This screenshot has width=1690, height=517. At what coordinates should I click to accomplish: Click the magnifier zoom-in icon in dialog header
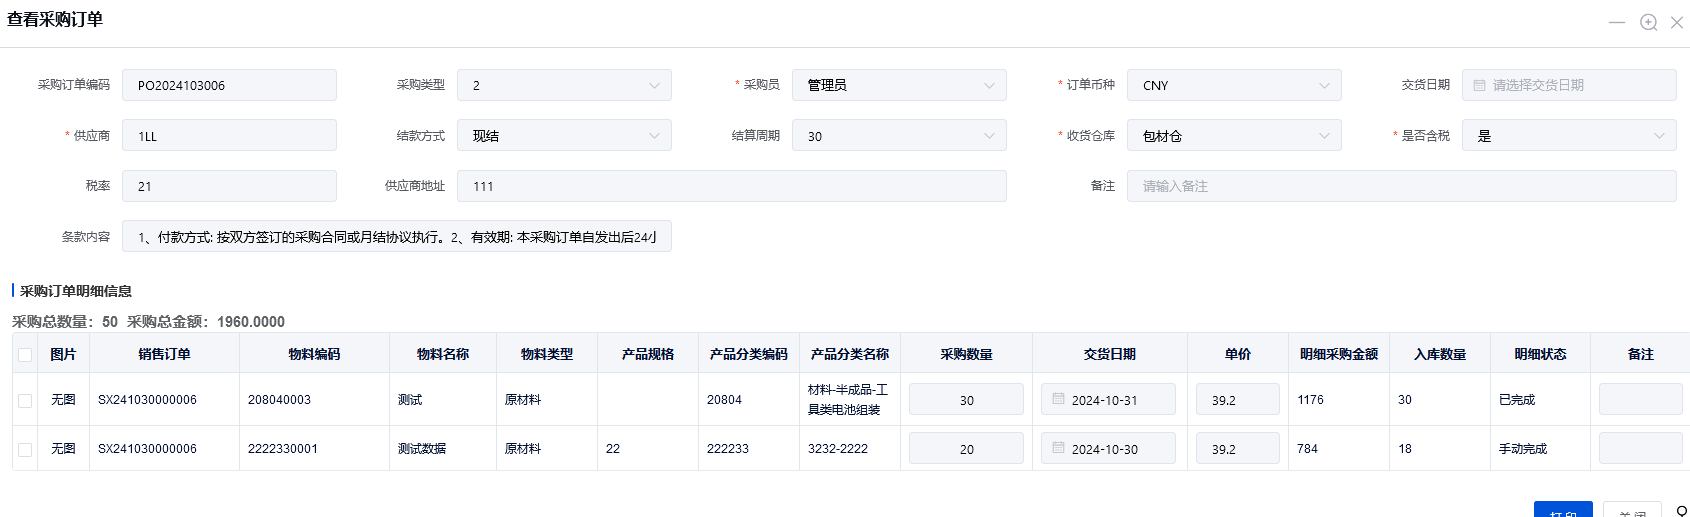(x=1648, y=22)
